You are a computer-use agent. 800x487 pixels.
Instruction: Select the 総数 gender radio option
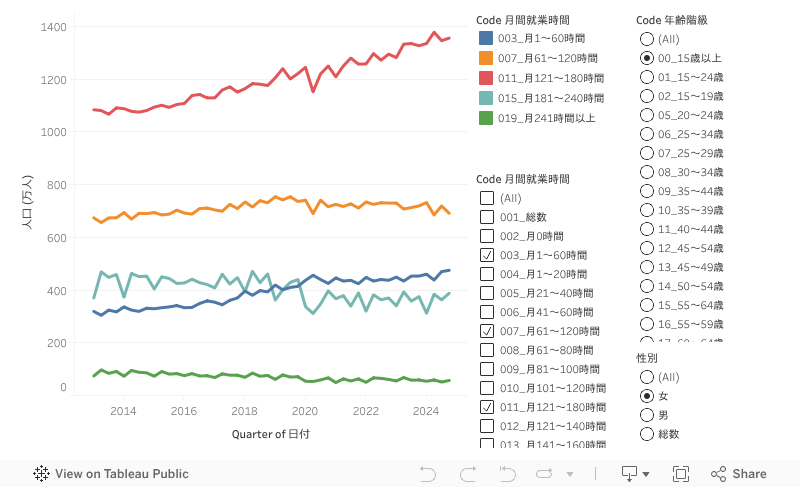[x=646, y=434]
